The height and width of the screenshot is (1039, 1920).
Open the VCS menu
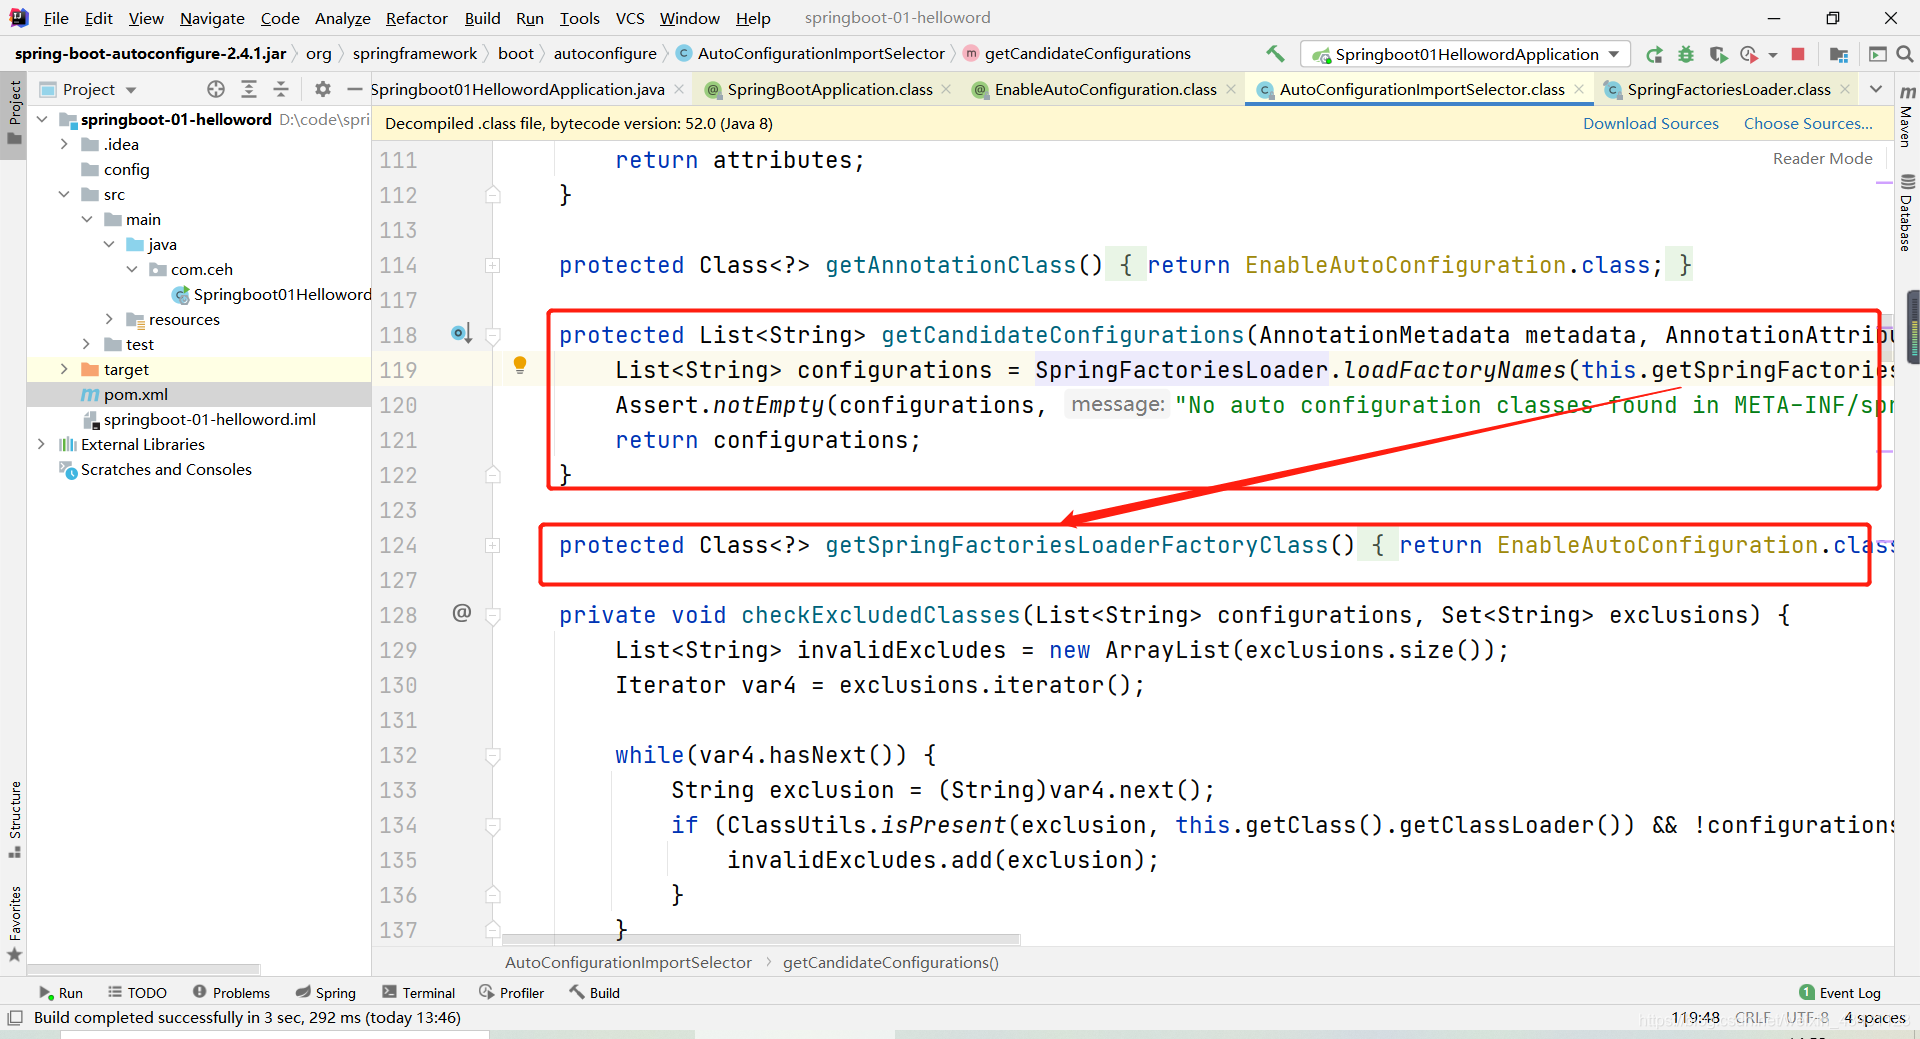coord(630,18)
